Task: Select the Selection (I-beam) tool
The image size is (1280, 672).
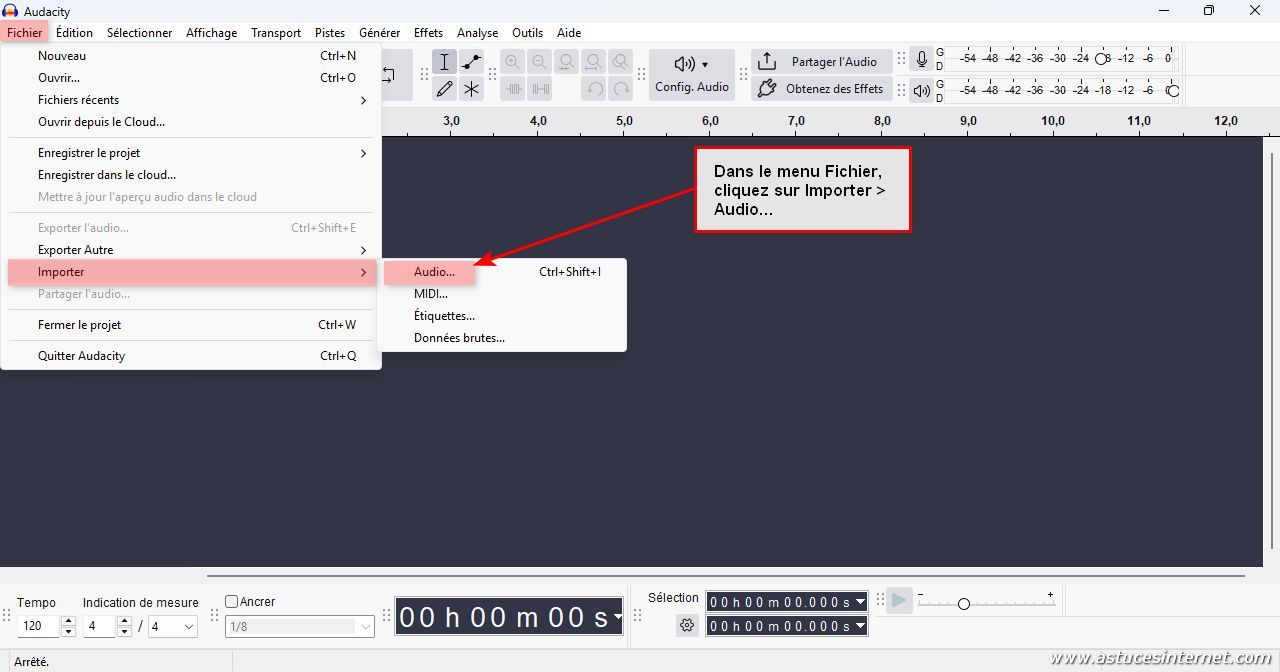Action: pos(445,62)
